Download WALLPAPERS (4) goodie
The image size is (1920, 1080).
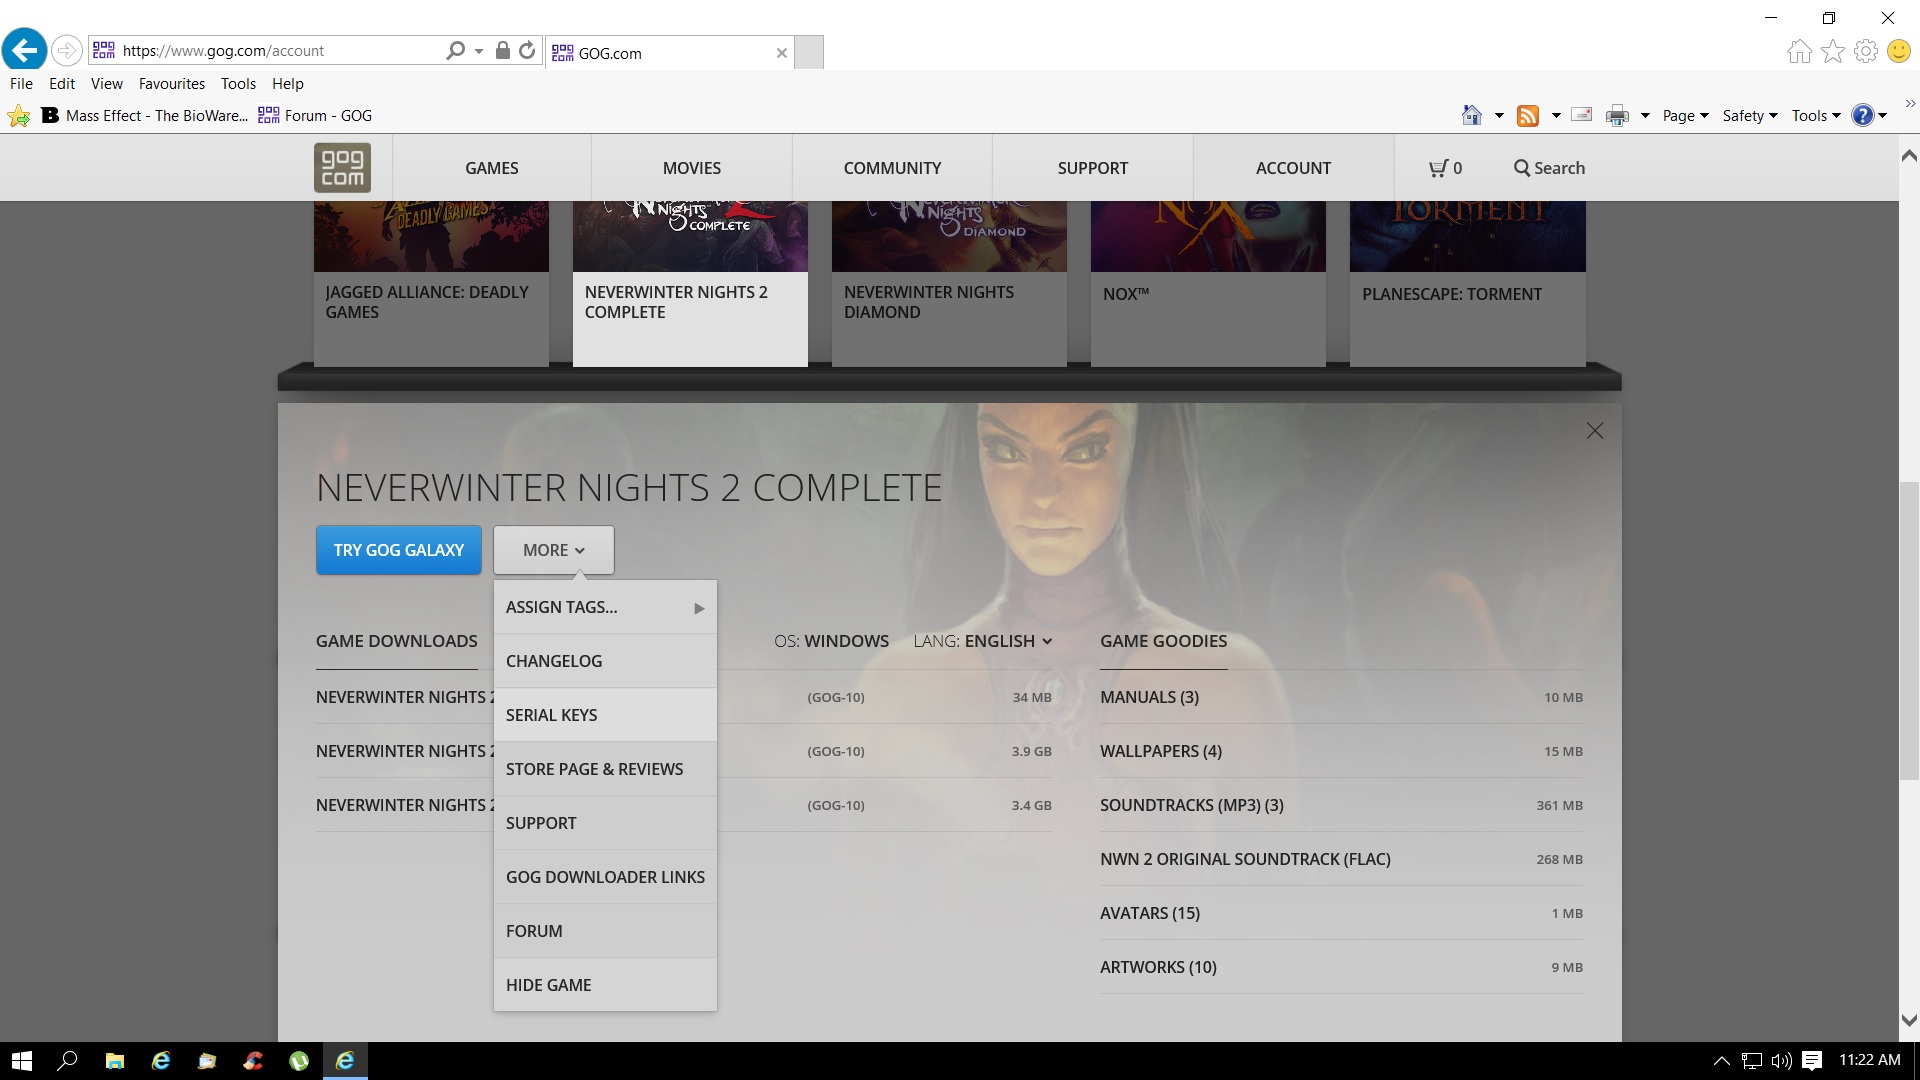click(x=1341, y=751)
